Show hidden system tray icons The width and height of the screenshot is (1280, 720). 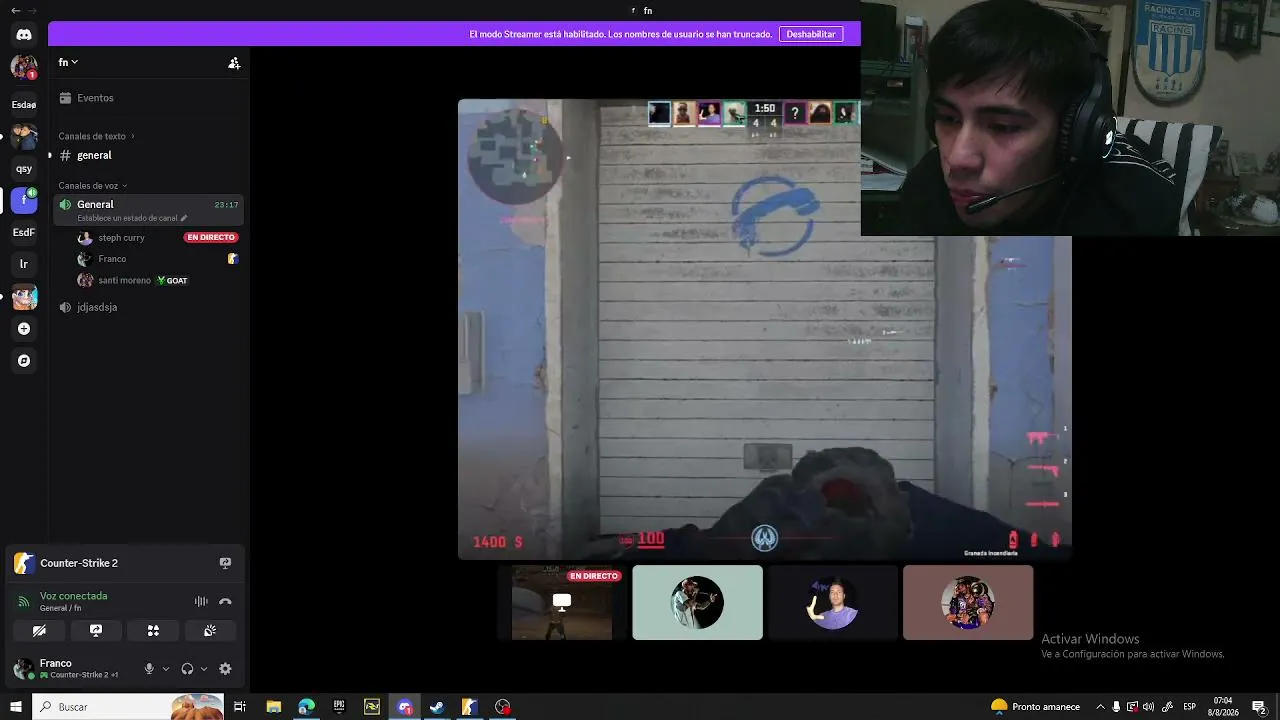tap(1101, 707)
